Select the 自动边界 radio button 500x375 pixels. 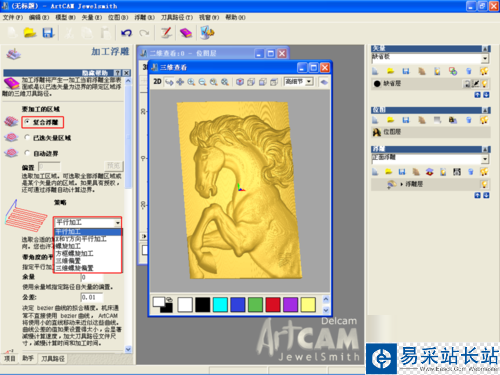point(27,153)
